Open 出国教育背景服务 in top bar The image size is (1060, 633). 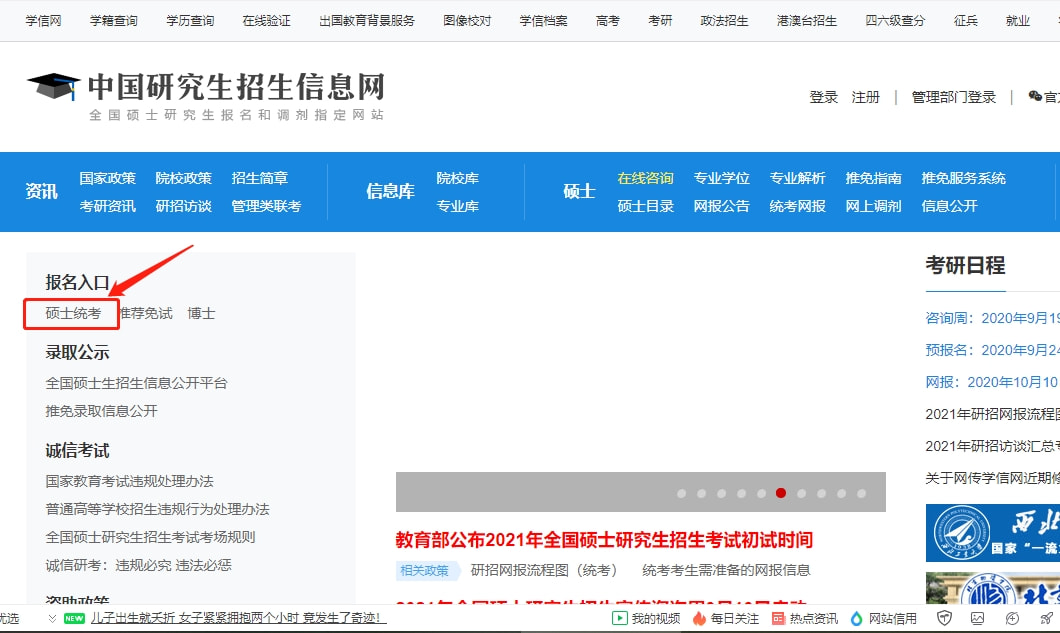(x=367, y=21)
